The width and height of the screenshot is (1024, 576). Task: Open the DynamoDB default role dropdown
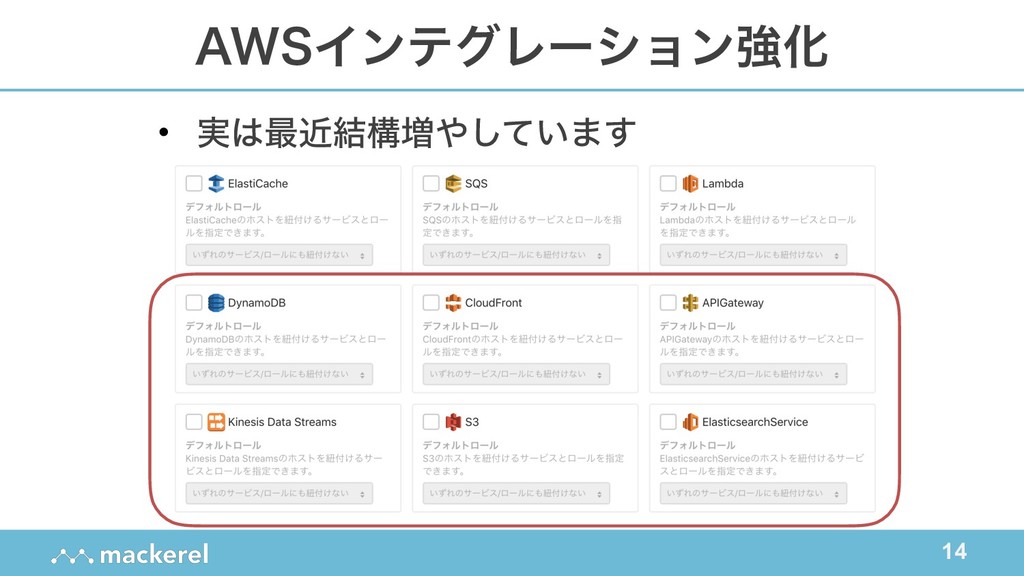[280, 374]
